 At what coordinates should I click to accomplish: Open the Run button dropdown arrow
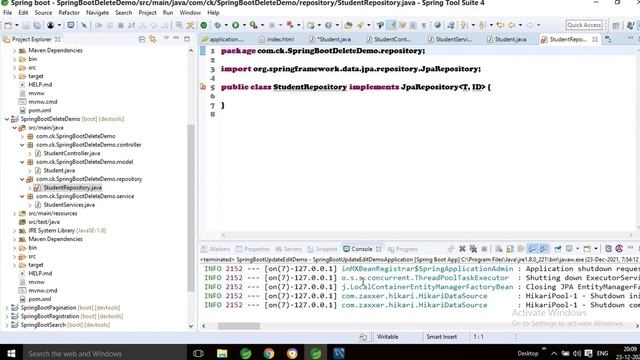pos(244,25)
